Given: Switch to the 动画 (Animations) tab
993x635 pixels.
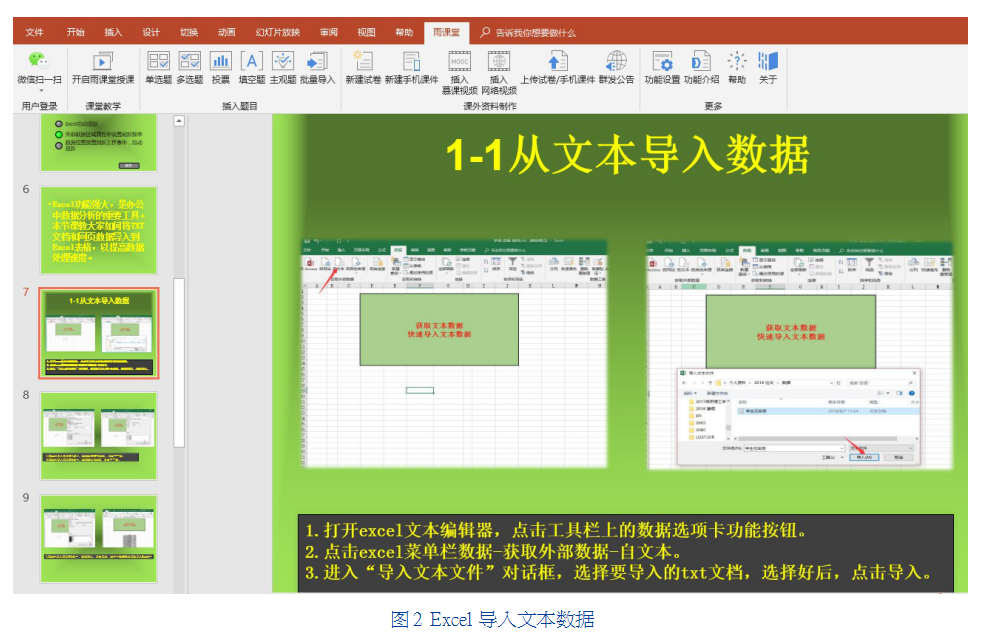Looking at the screenshot, I should (x=227, y=32).
